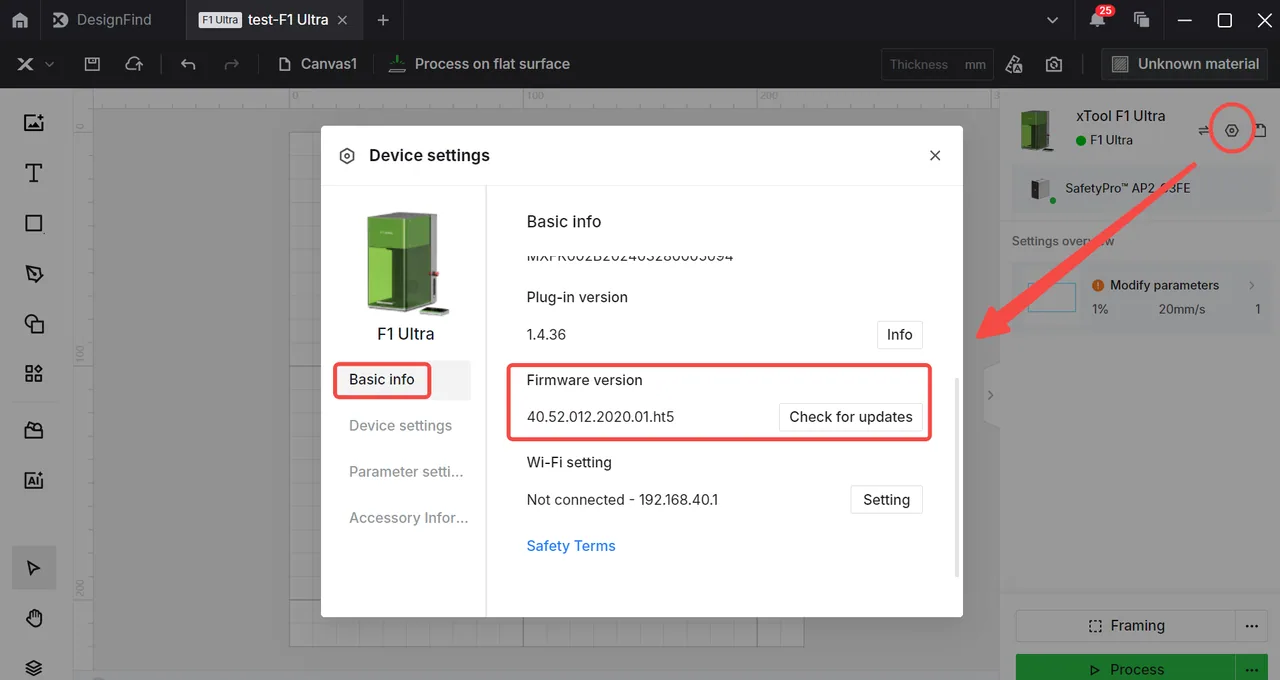Open Device settings section in sidebar

[400, 426]
